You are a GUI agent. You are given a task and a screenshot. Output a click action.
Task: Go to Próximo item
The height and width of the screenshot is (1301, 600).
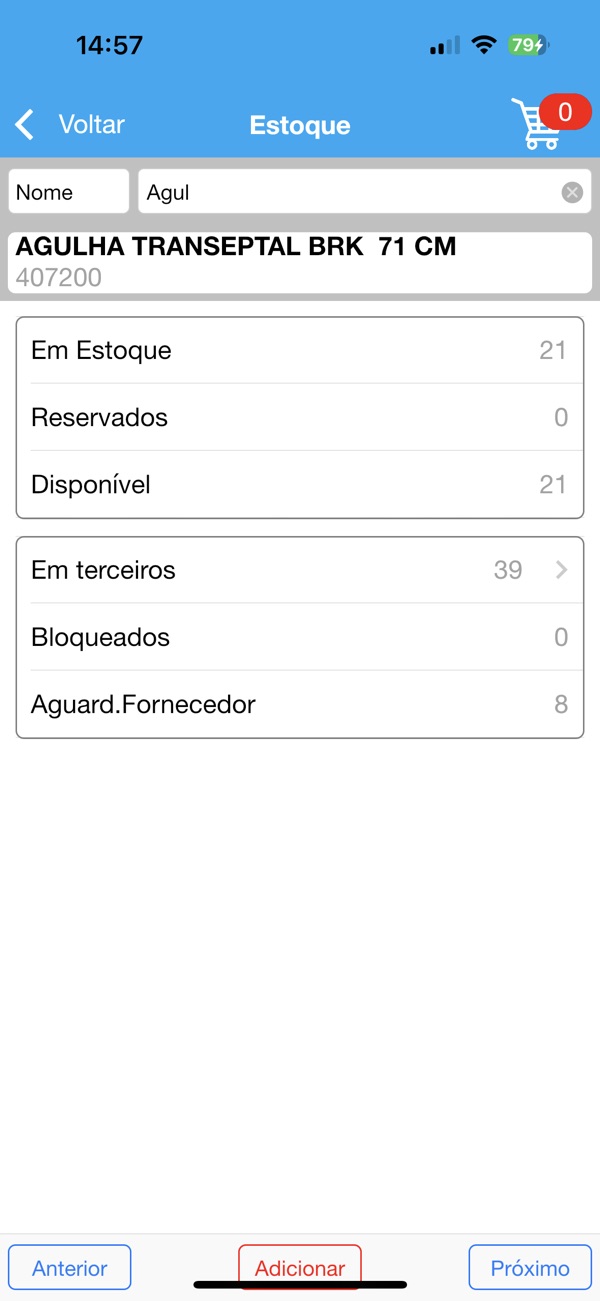[530, 1268]
